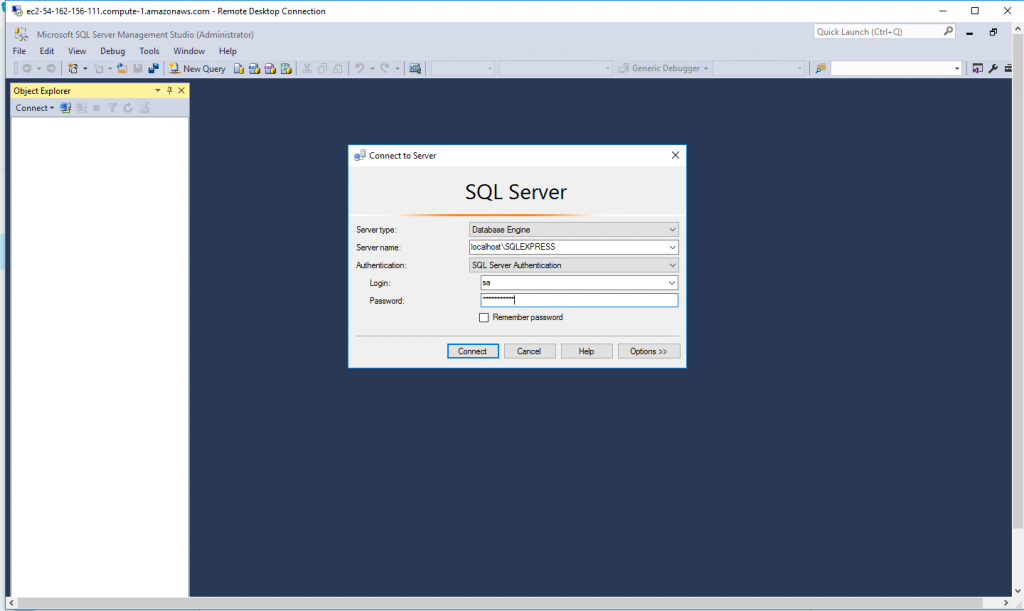This screenshot has width=1024, height=611.
Task: Open the Tools menu
Action: pos(149,51)
